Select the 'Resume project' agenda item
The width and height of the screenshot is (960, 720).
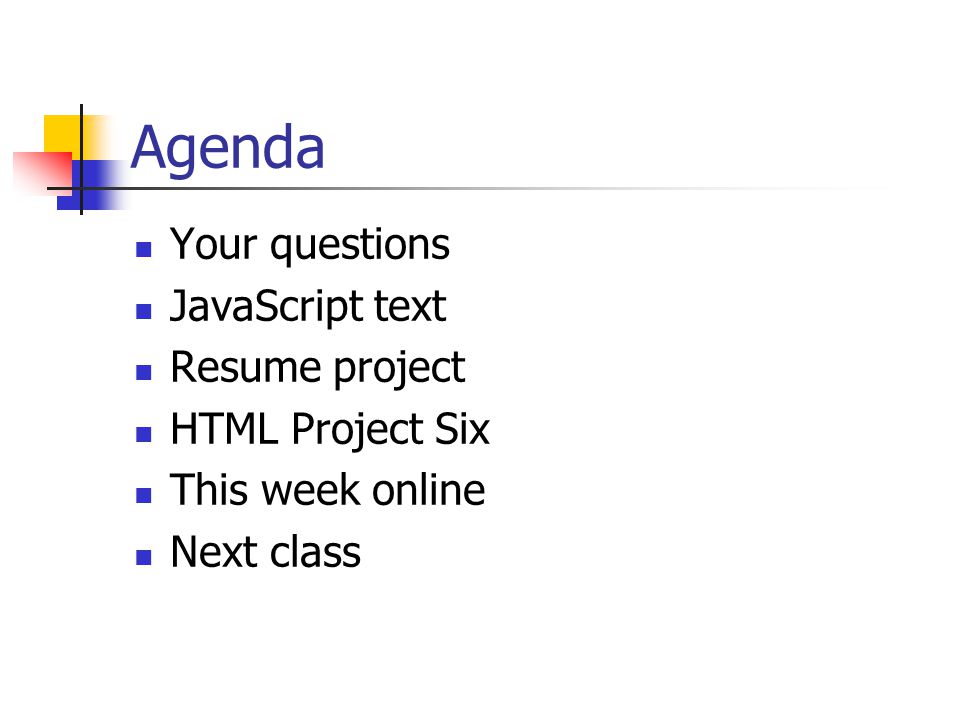click(x=318, y=369)
